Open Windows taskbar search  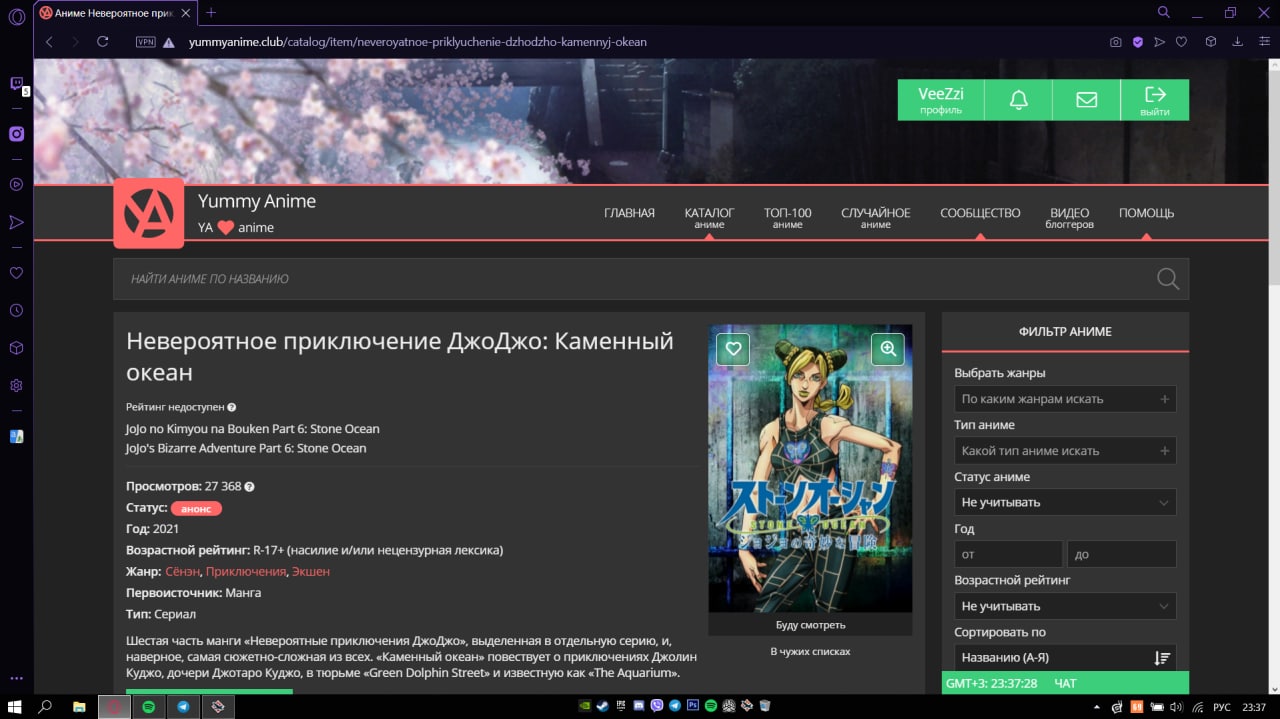click(45, 706)
